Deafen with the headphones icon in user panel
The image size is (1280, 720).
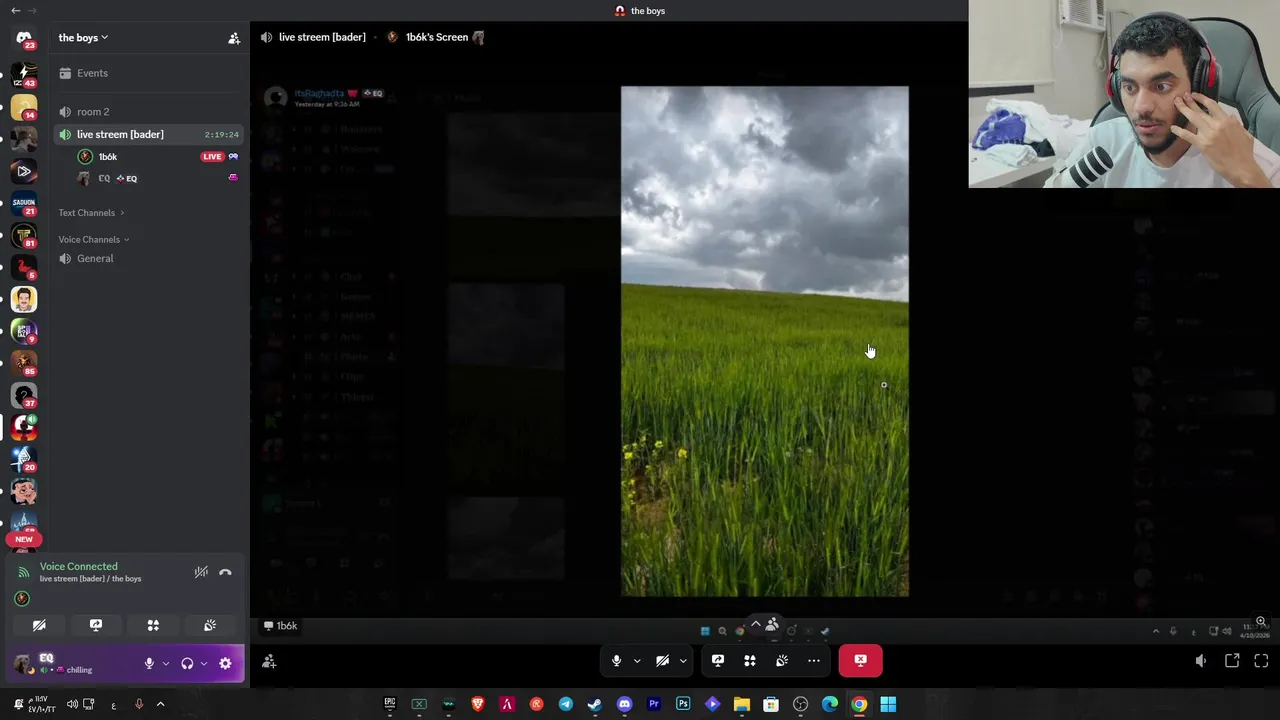tap(187, 664)
